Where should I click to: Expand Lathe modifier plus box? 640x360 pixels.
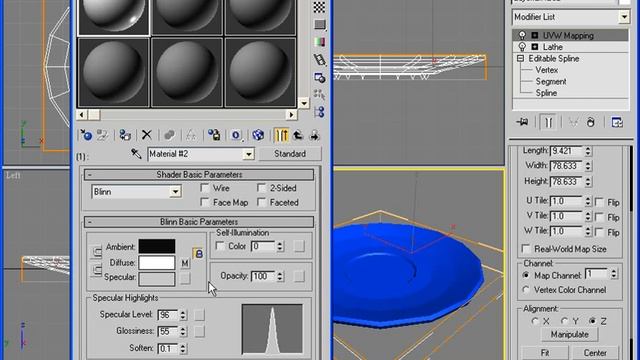point(535,47)
